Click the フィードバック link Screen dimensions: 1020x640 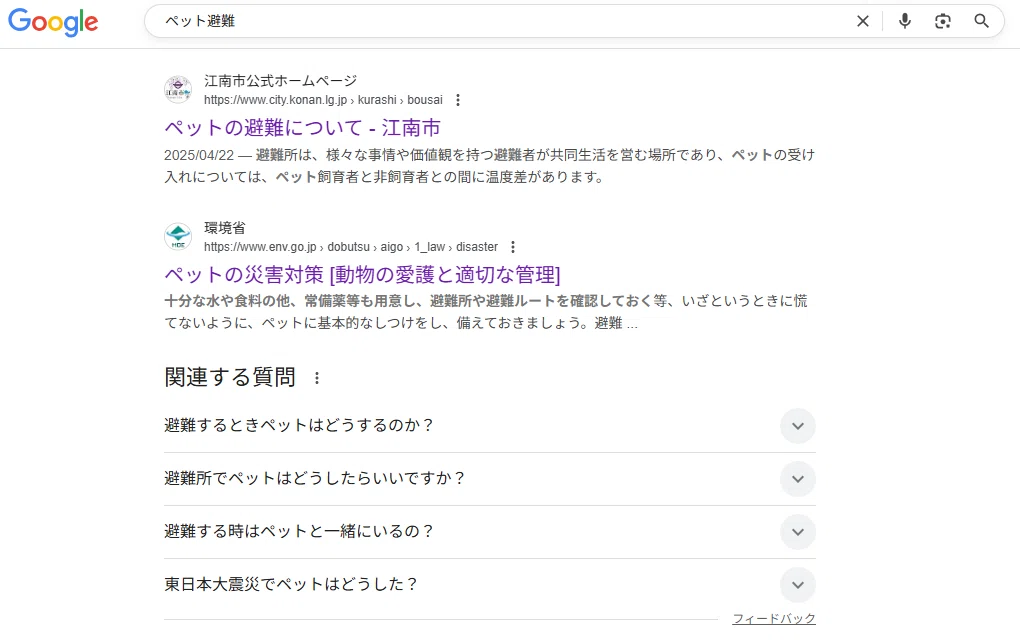774,619
